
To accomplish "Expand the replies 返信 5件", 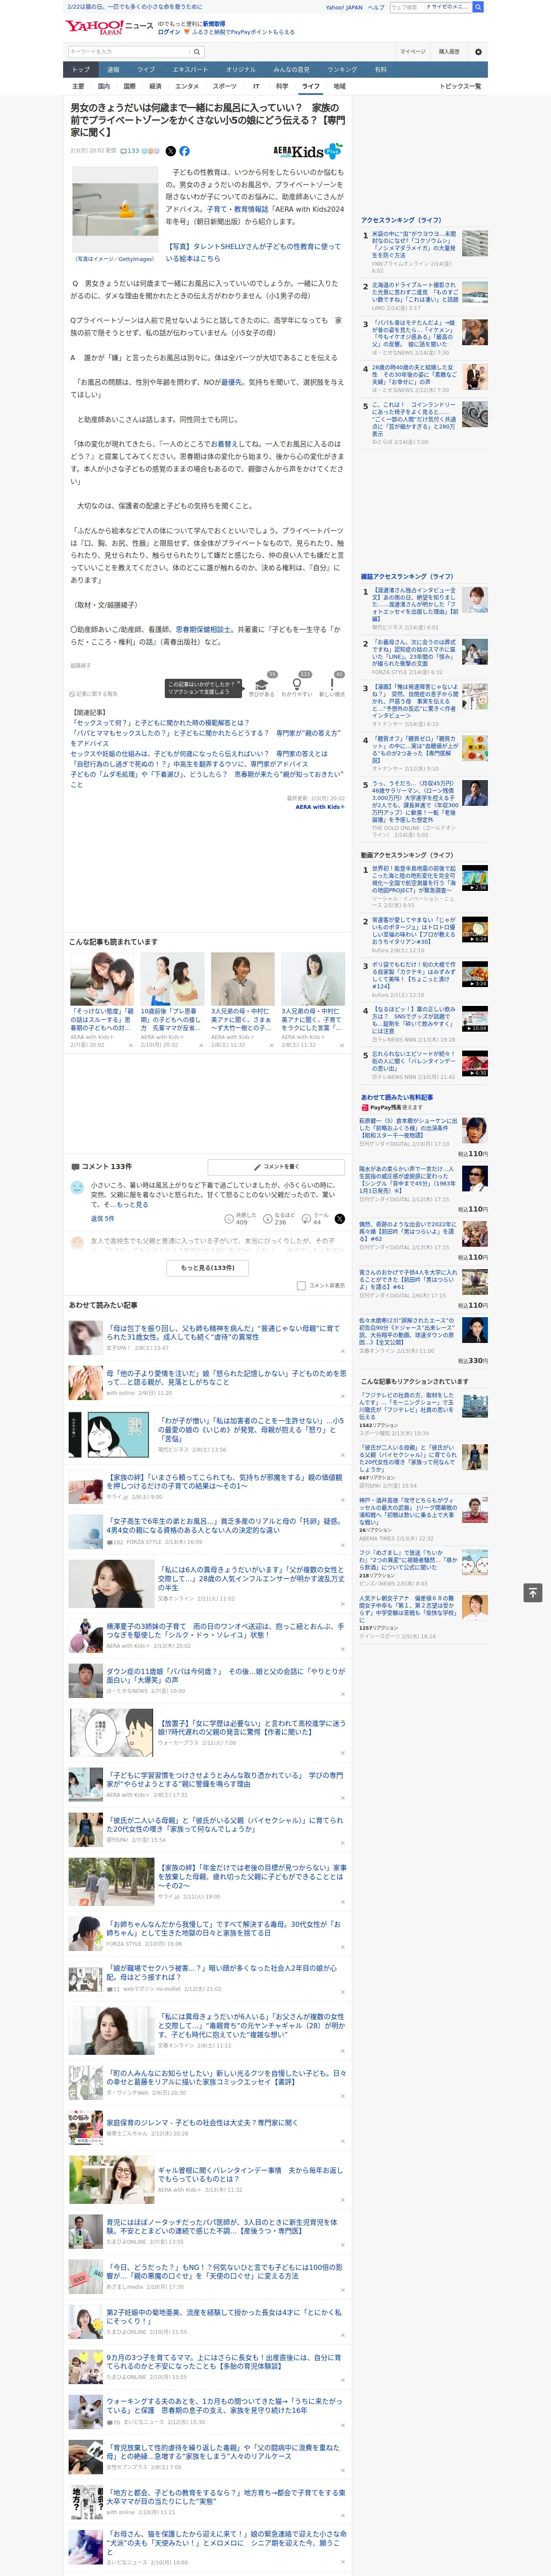I will point(103,1218).
